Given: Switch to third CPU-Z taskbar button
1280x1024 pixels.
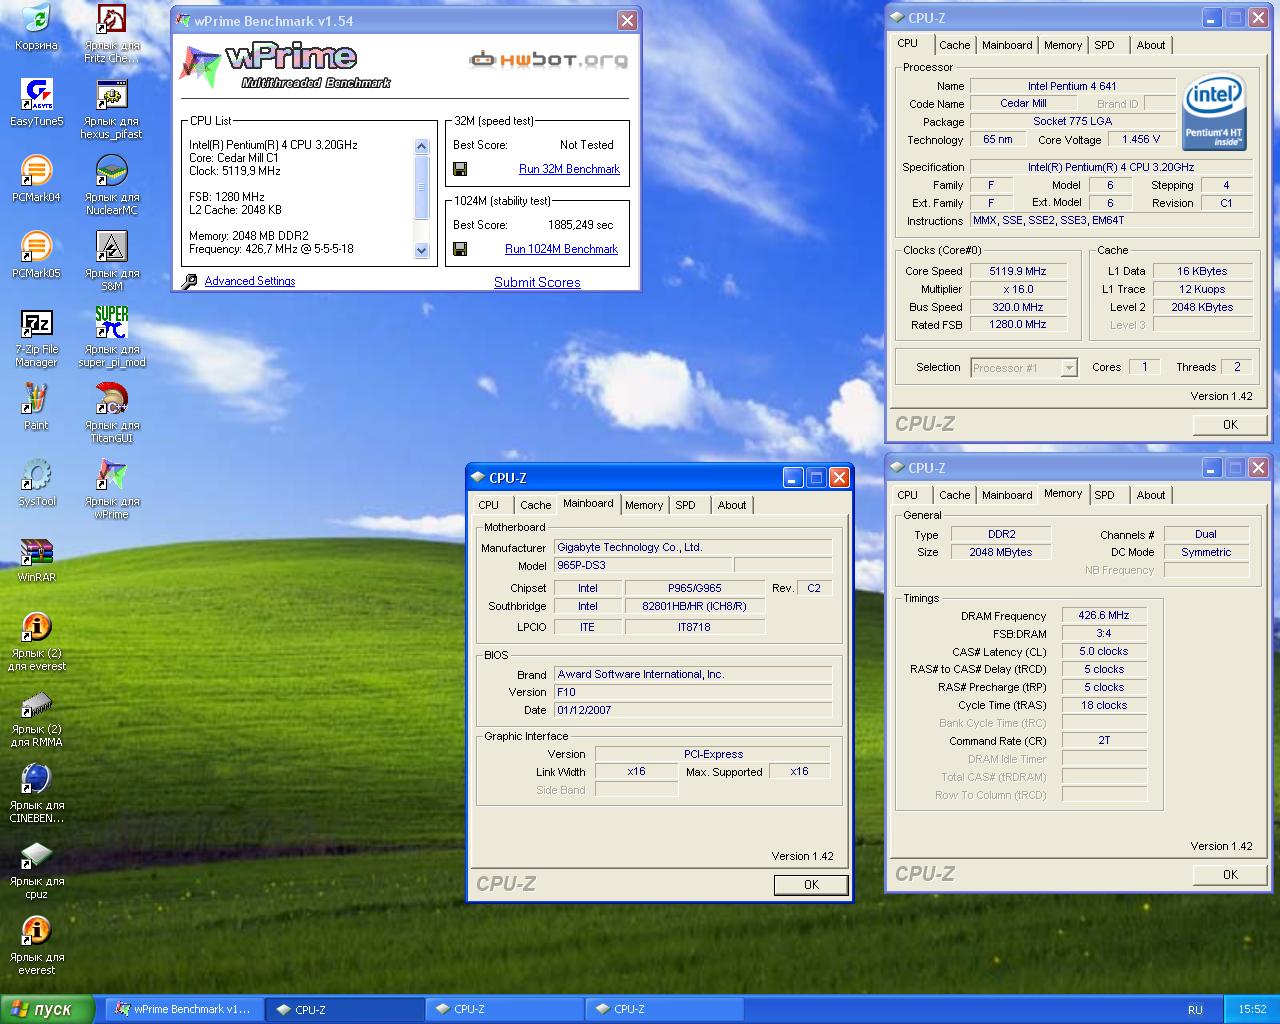Looking at the screenshot, I should pos(664,1009).
